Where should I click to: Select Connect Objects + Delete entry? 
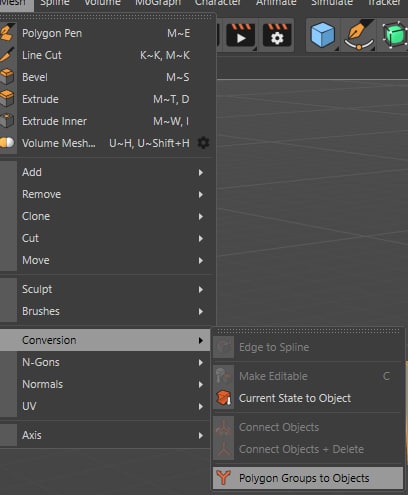tap(307, 449)
